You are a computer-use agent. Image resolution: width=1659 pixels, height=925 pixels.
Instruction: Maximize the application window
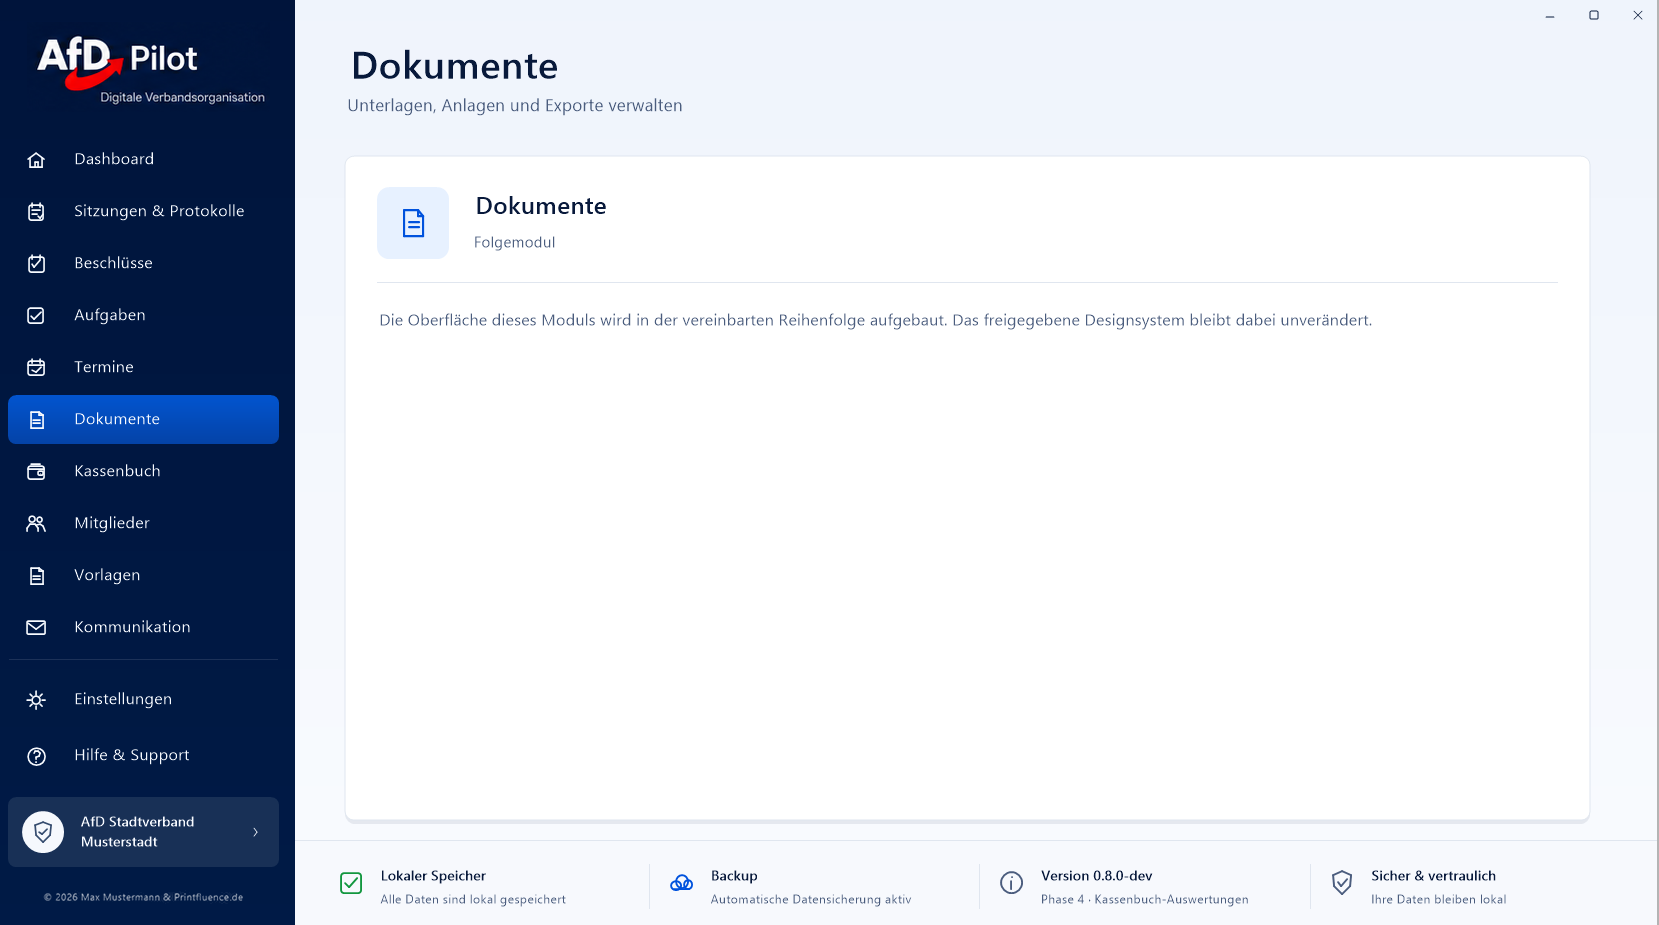tap(1594, 15)
